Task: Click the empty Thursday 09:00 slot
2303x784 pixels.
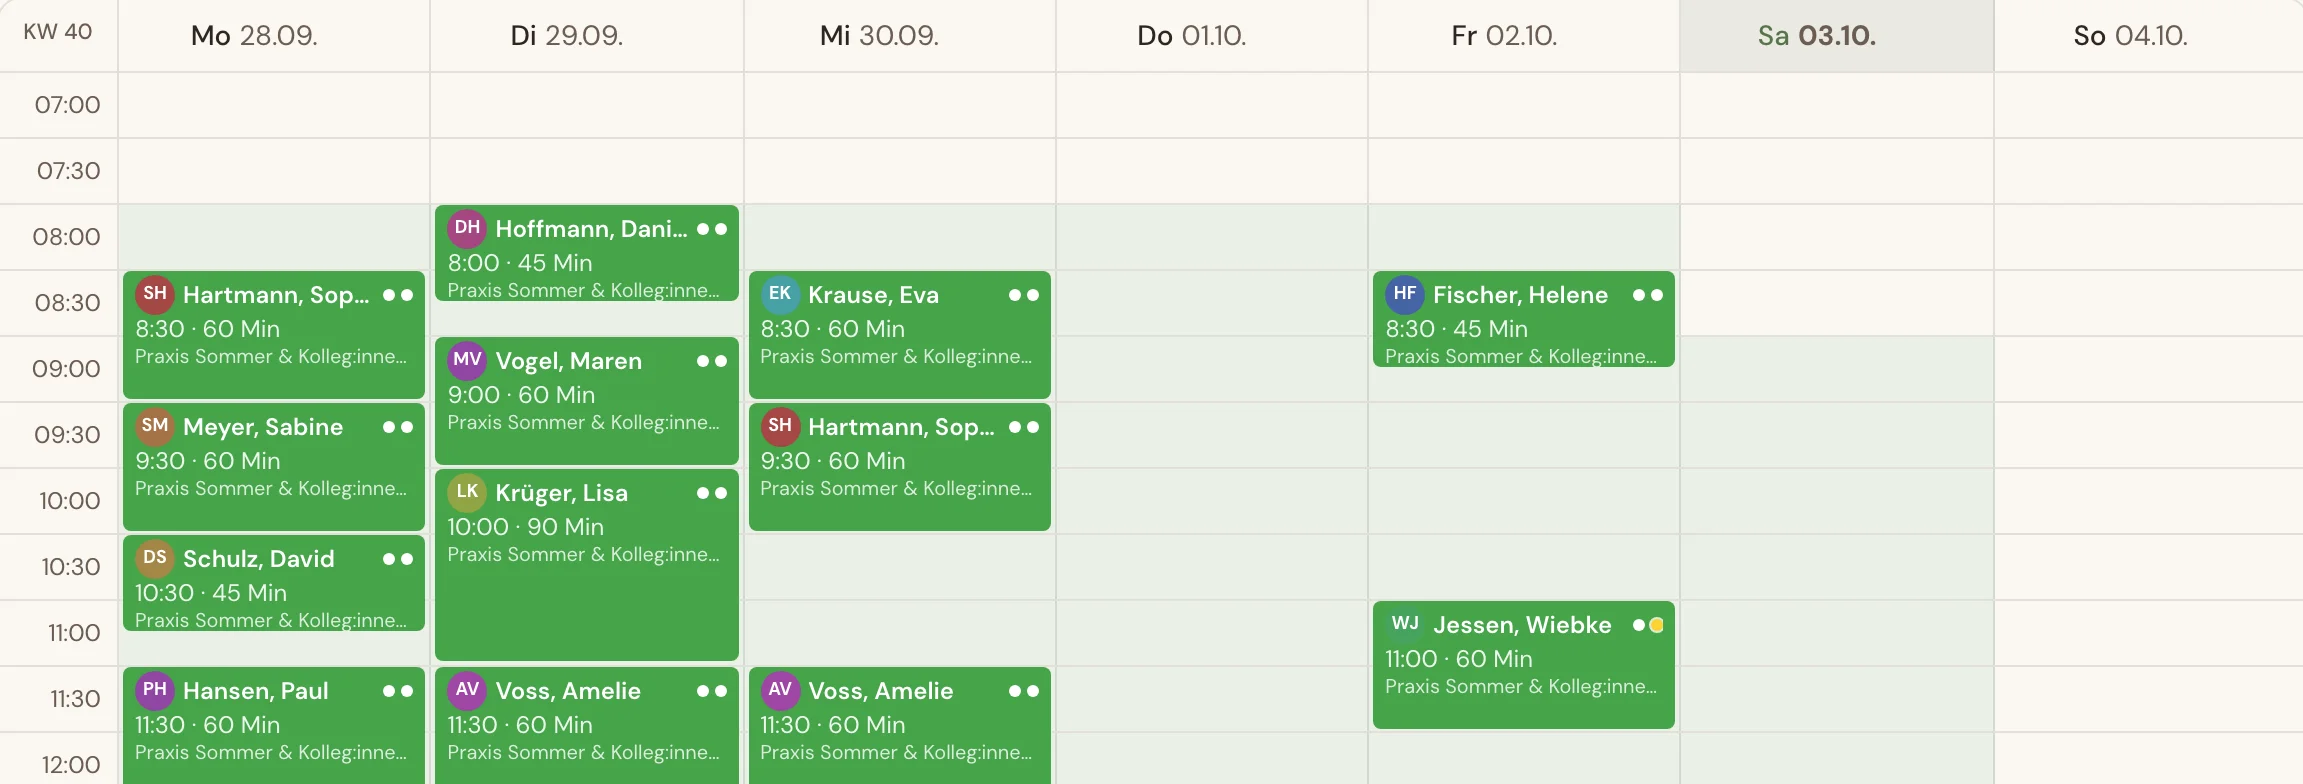Action: tap(1212, 369)
